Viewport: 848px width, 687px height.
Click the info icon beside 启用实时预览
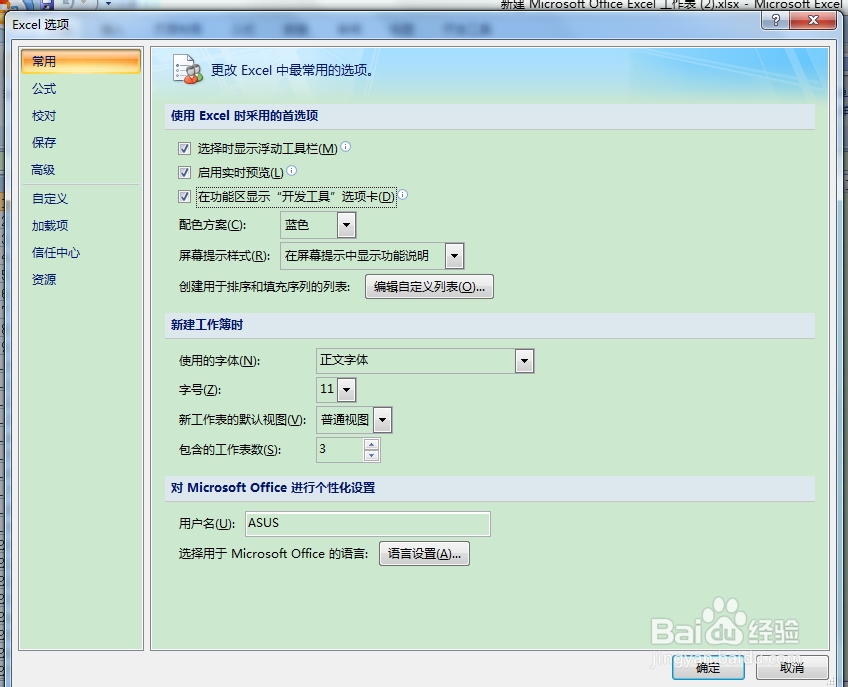tap(292, 171)
